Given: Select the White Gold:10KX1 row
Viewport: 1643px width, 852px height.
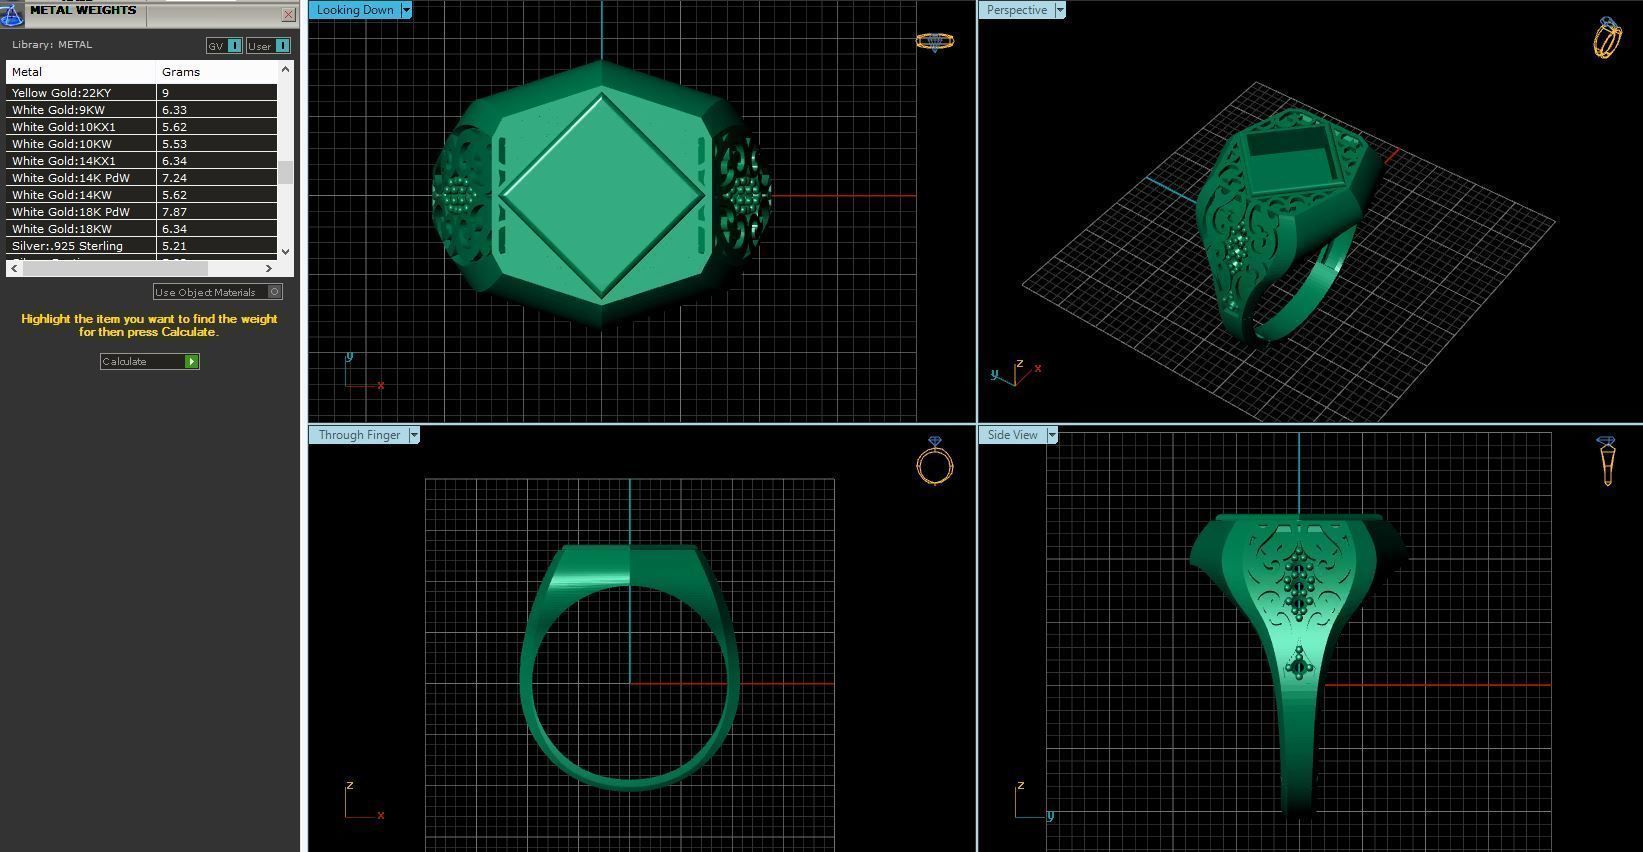Looking at the screenshot, I should point(141,126).
